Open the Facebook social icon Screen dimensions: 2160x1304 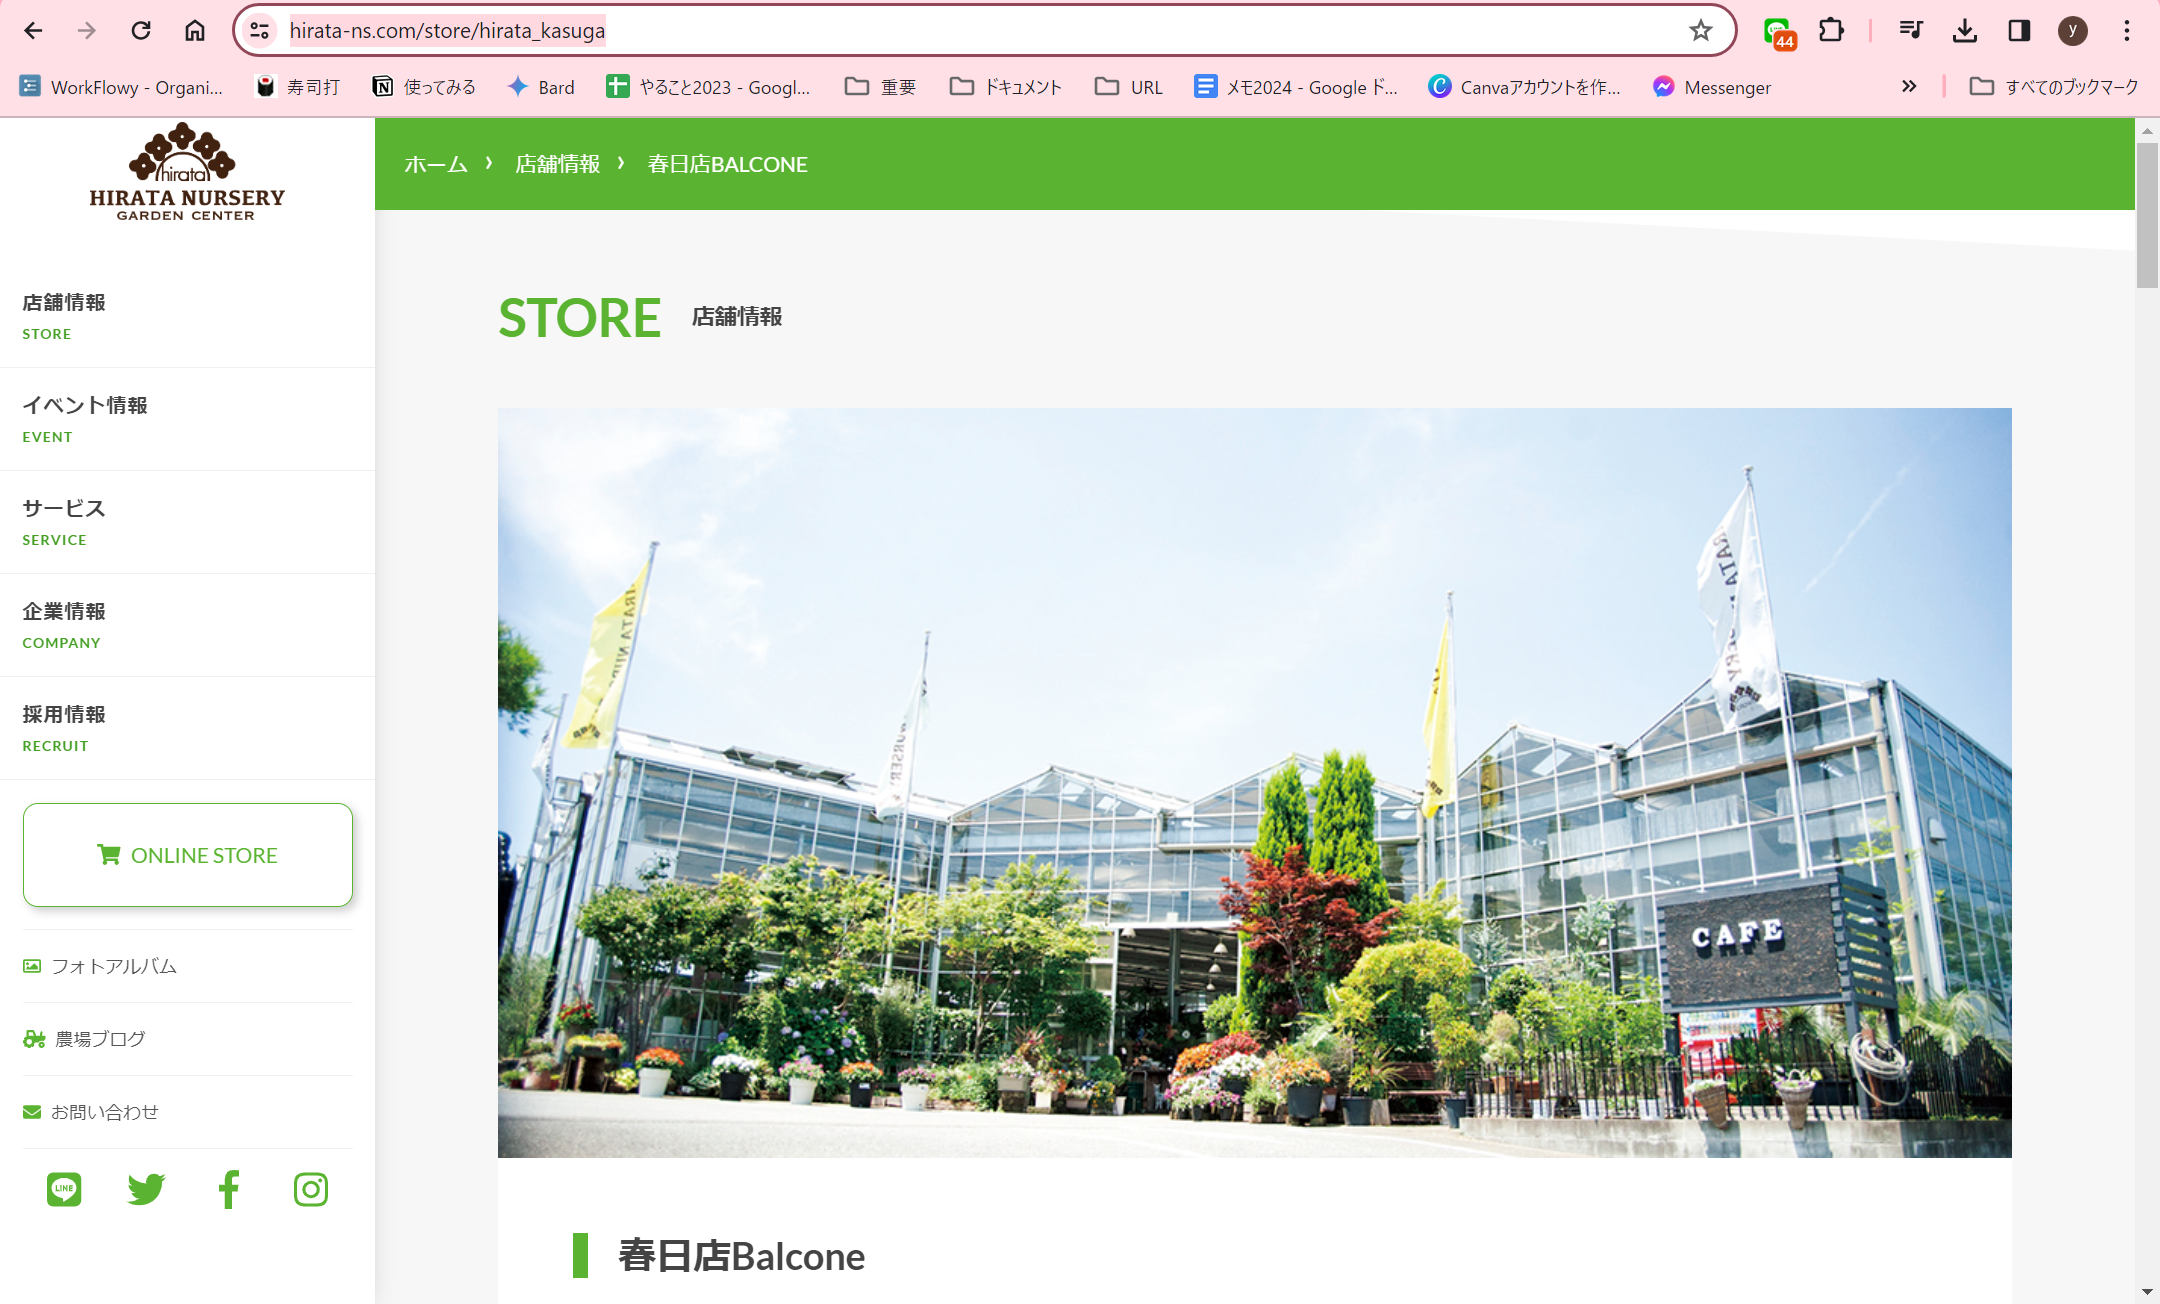tap(229, 1189)
